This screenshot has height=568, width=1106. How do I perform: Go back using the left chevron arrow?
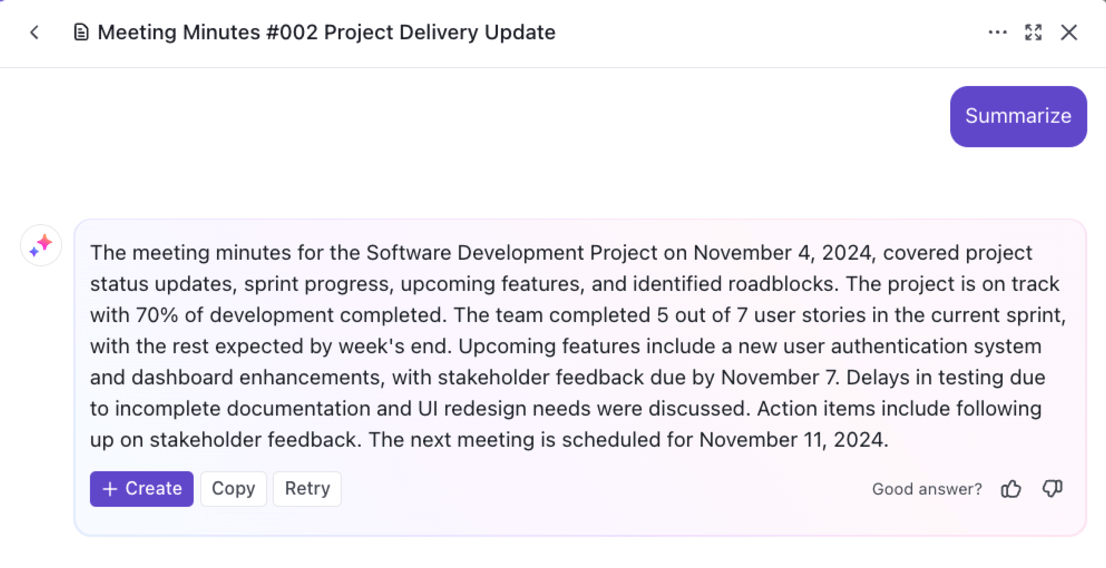click(34, 33)
